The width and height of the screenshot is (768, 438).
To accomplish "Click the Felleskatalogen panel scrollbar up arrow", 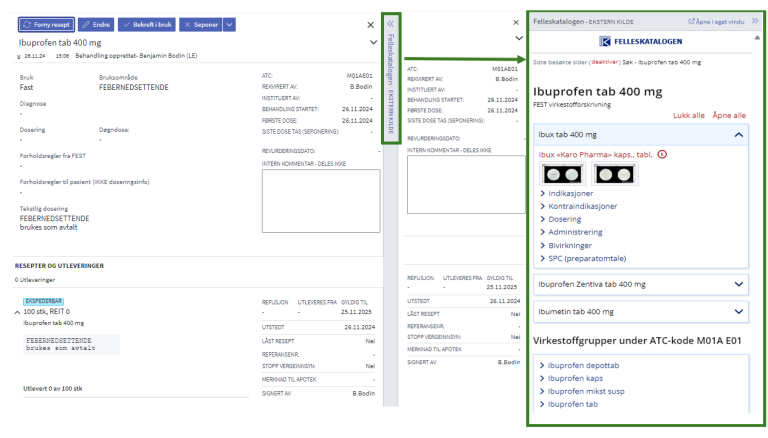I will pos(757,38).
